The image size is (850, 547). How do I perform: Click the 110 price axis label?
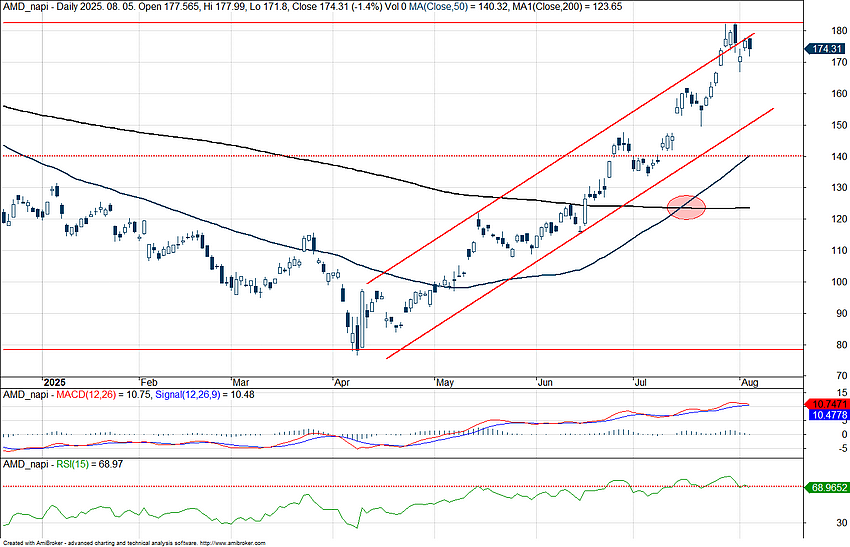point(839,250)
